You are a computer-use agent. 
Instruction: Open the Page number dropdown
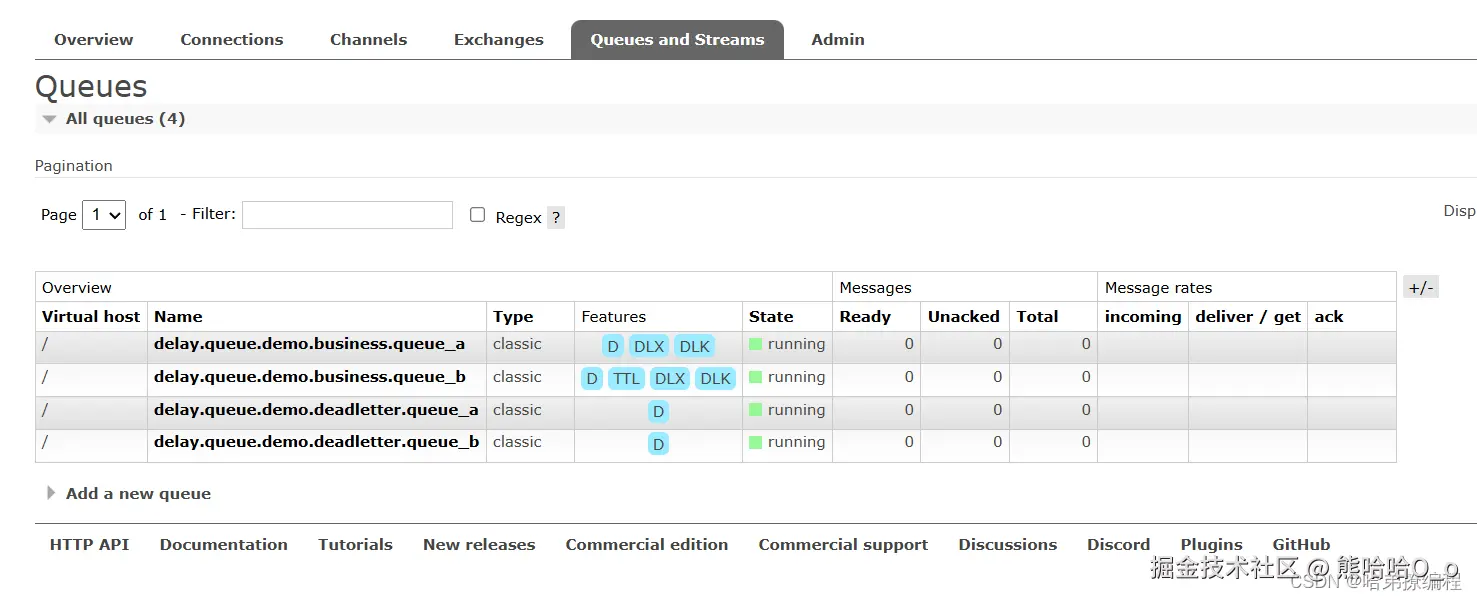tap(104, 215)
